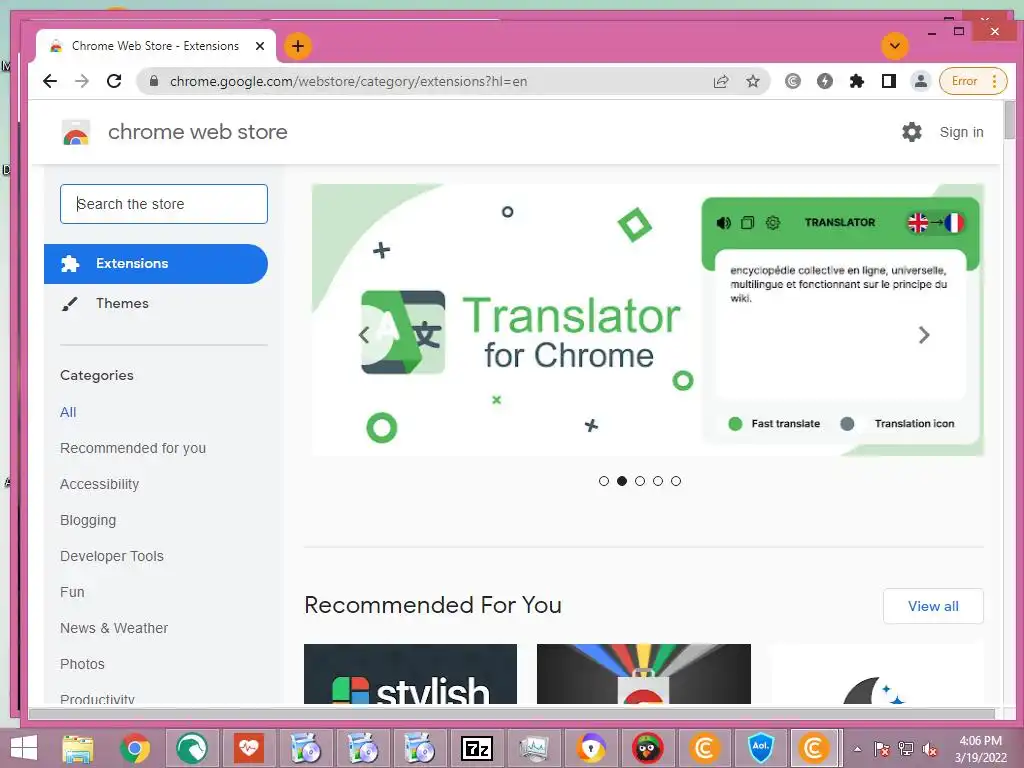Launch Google Chrome from the taskbar
This screenshot has width=1024, height=768.
pyautogui.click(x=135, y=748)
